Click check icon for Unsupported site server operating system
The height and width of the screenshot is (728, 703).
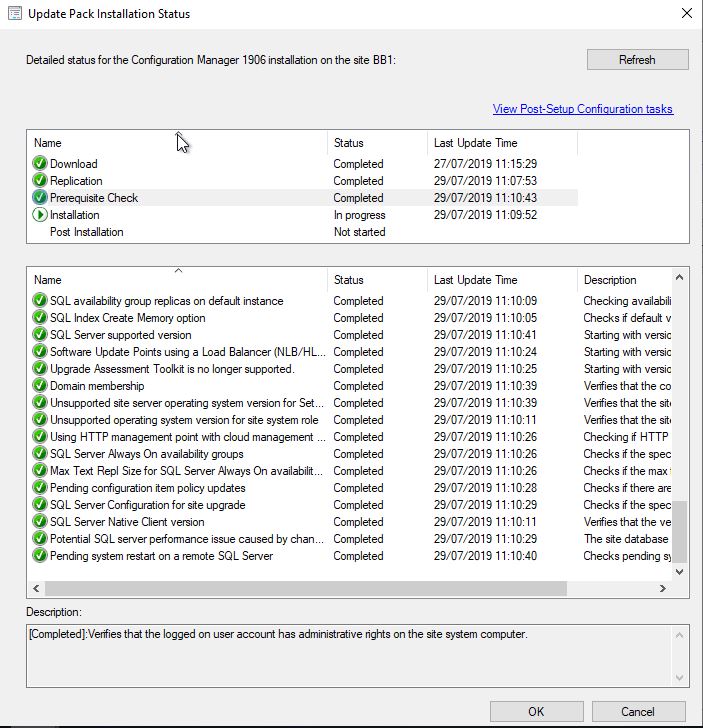(40, 403)
